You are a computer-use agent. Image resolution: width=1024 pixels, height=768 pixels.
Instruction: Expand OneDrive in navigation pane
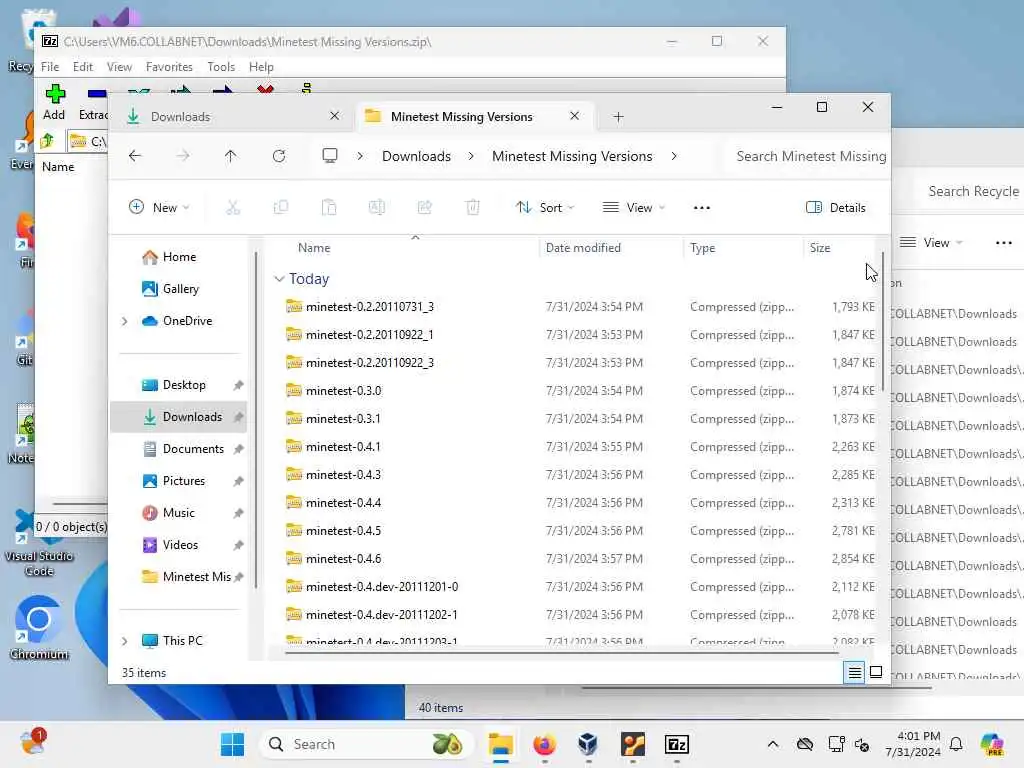125,321
